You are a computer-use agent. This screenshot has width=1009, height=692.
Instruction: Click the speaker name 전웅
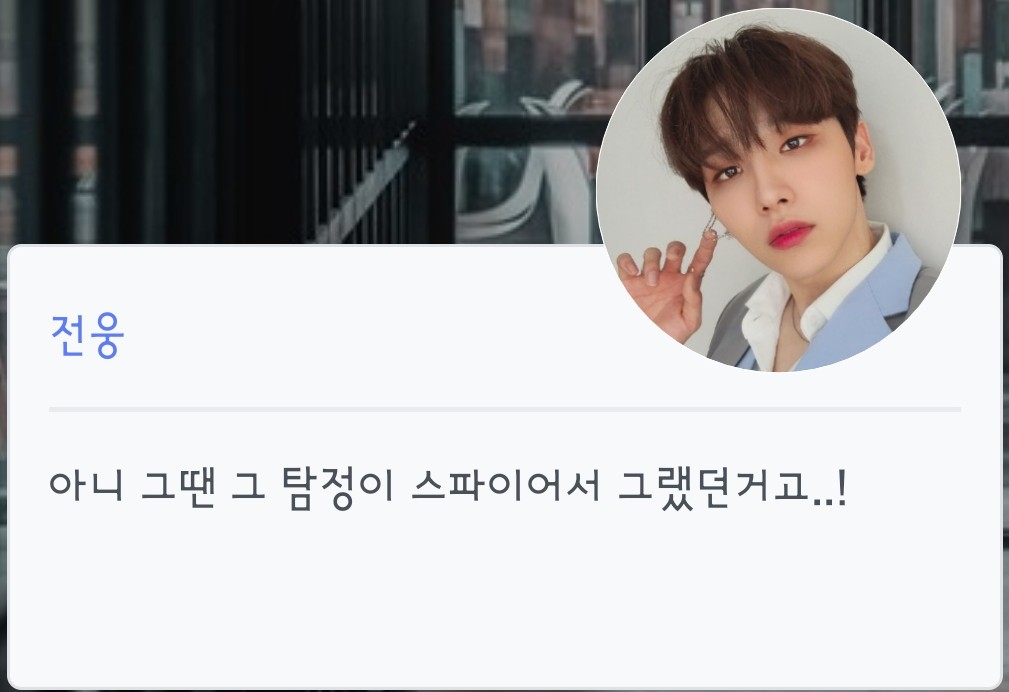point(87,335)
